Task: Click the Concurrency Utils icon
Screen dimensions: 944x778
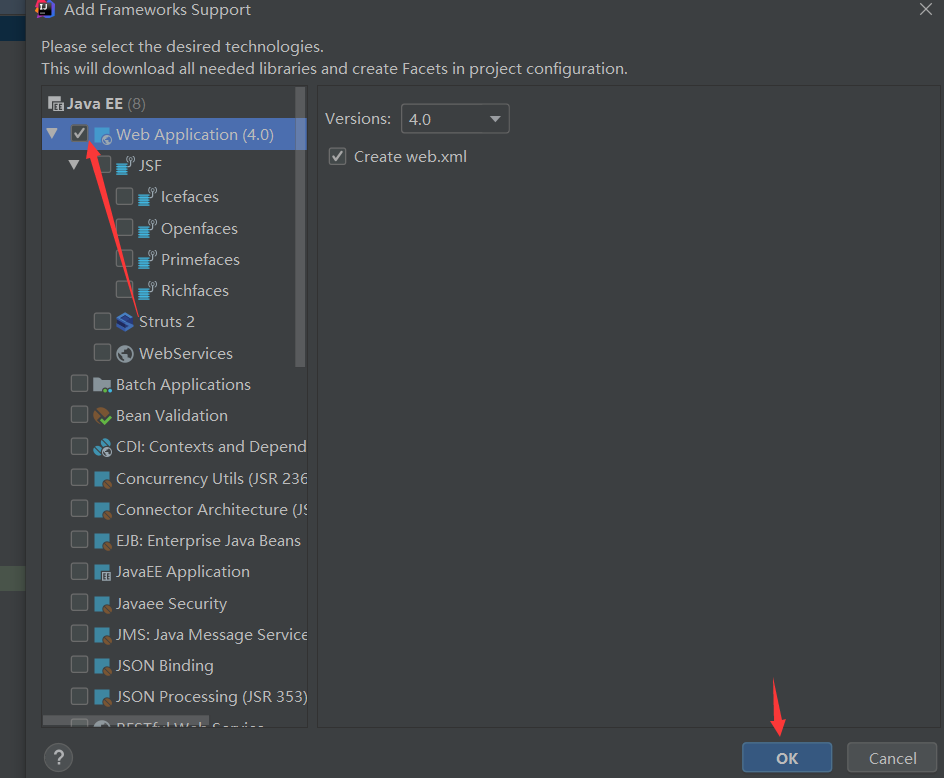Action: [x=103, y=479]
